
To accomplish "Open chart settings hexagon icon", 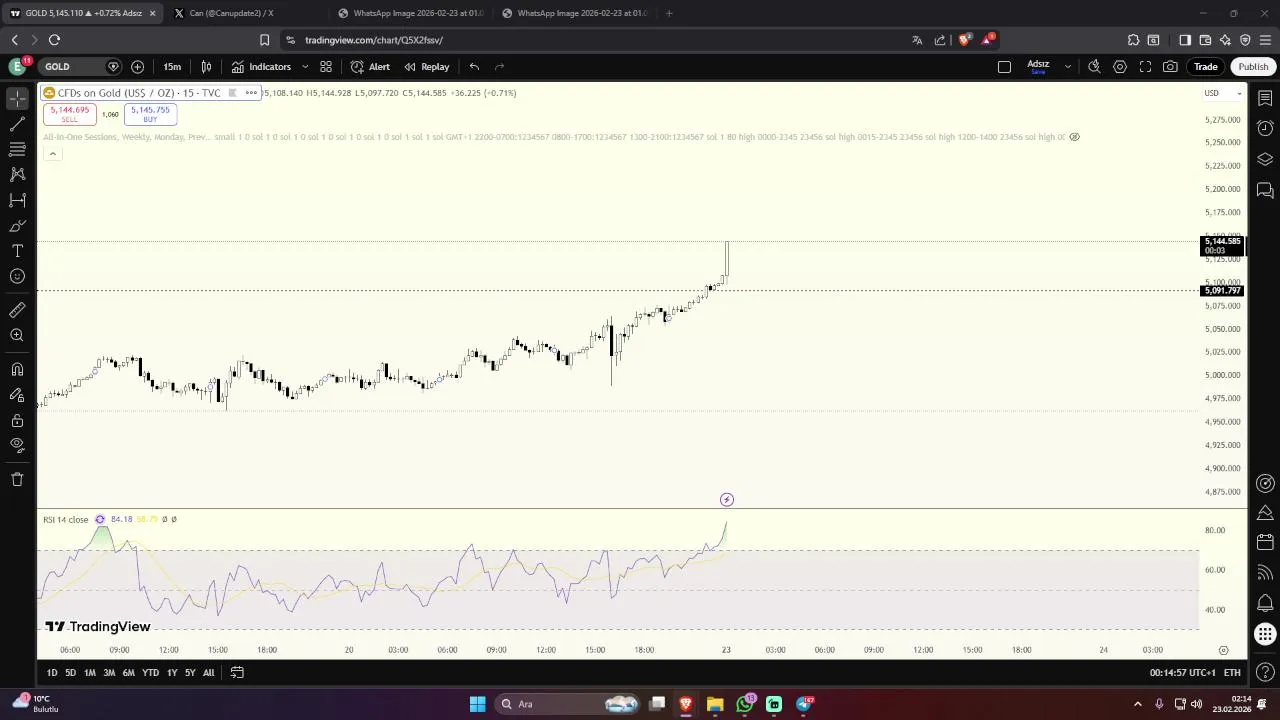I will click(x=1120, y=67).
